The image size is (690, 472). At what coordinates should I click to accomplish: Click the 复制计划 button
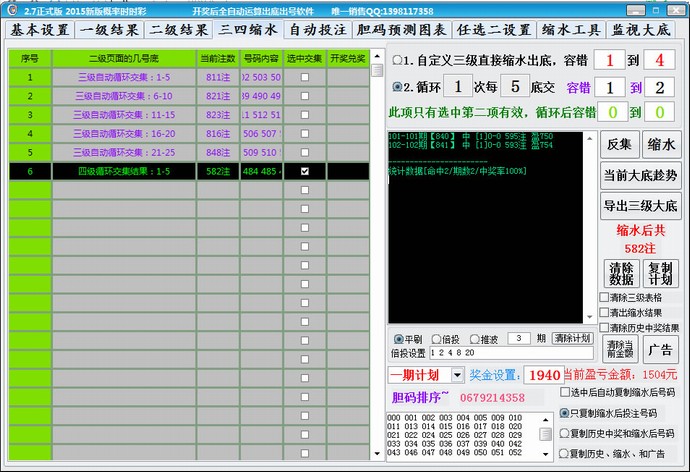tap(661, 273)
